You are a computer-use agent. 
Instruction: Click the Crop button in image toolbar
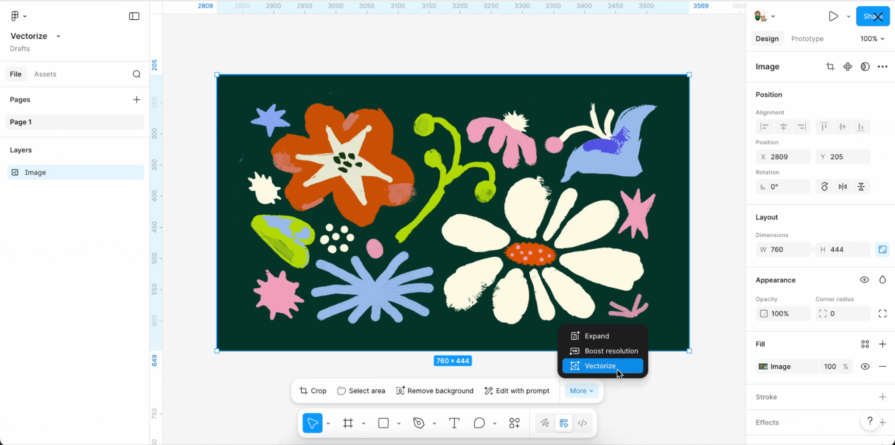pyautogui.click(x=313, y=391)
